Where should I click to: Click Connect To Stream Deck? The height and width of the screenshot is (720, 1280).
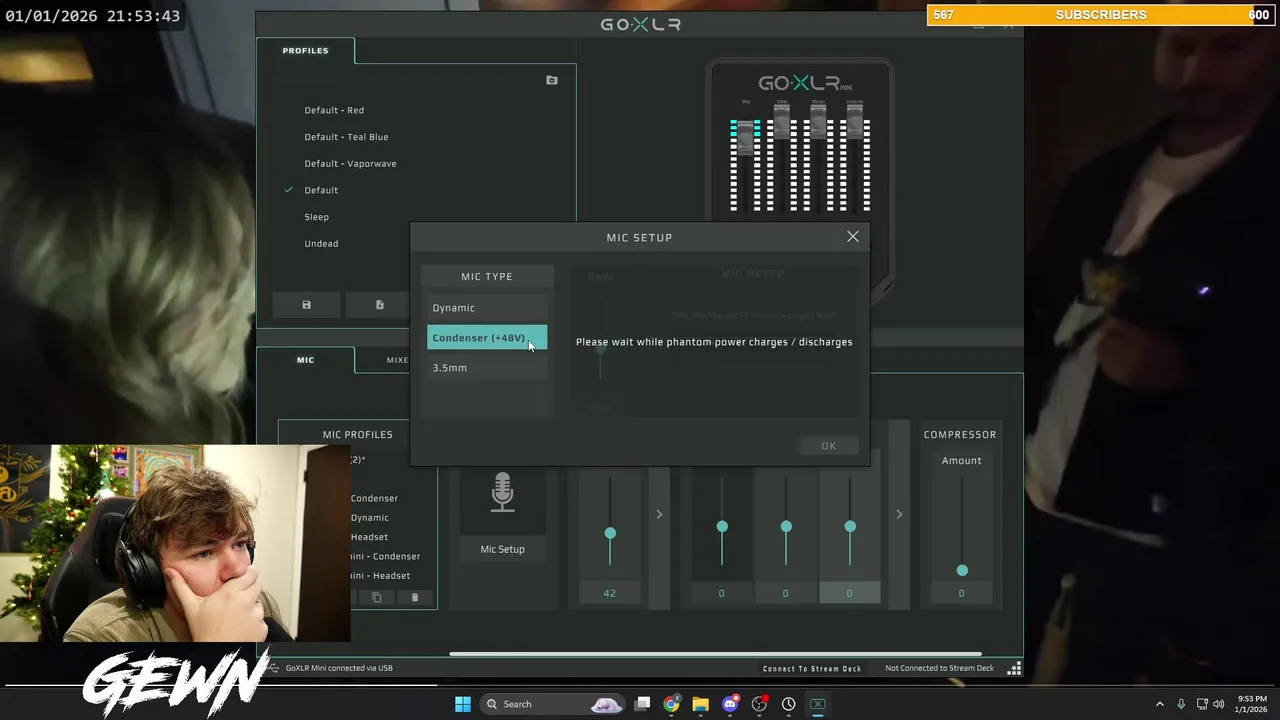pyautogui.click(x=812, y=668)
